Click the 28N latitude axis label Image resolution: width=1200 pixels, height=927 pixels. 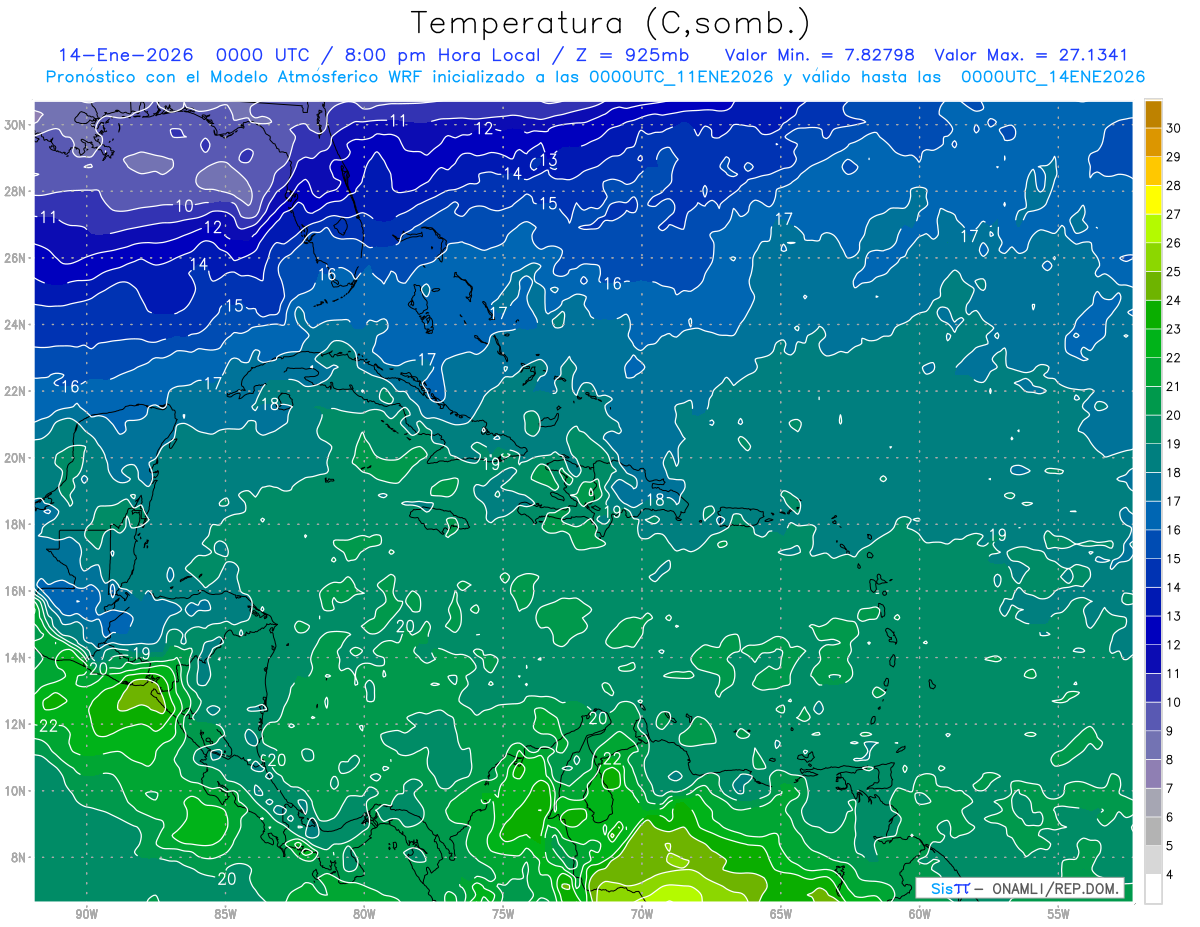click(14, 191)
